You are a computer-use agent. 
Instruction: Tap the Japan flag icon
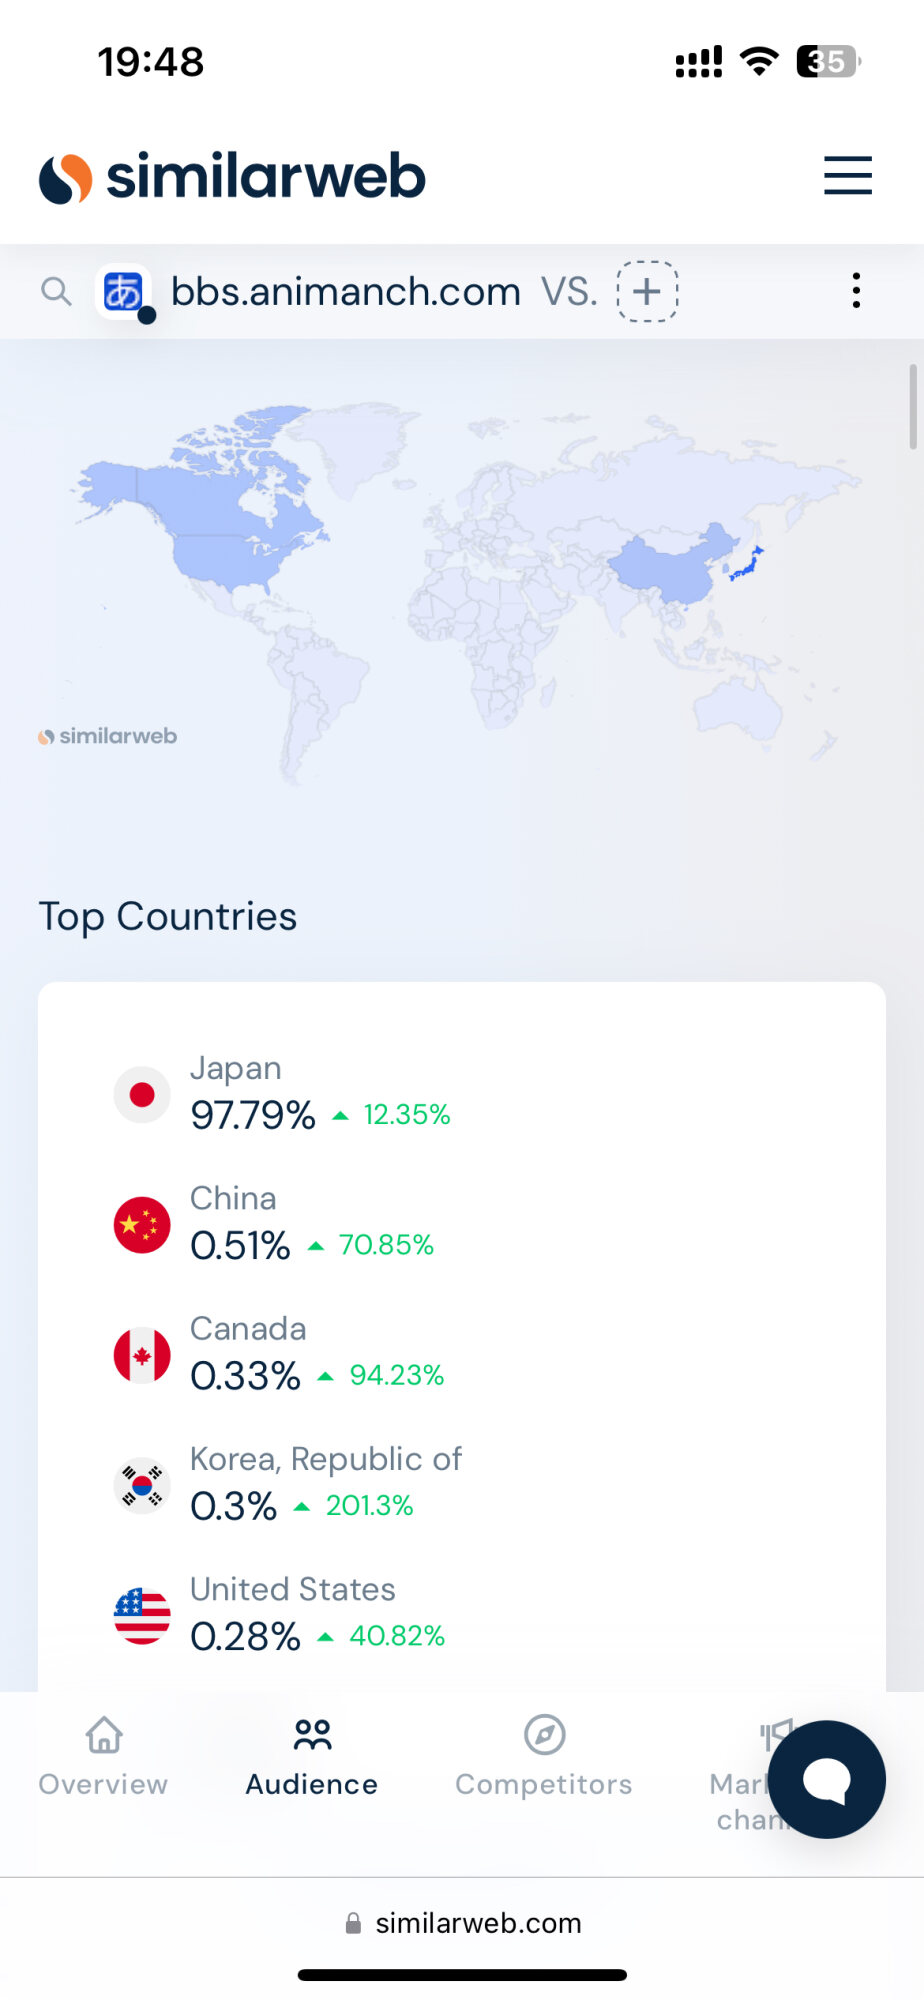tap(142, 1094)
